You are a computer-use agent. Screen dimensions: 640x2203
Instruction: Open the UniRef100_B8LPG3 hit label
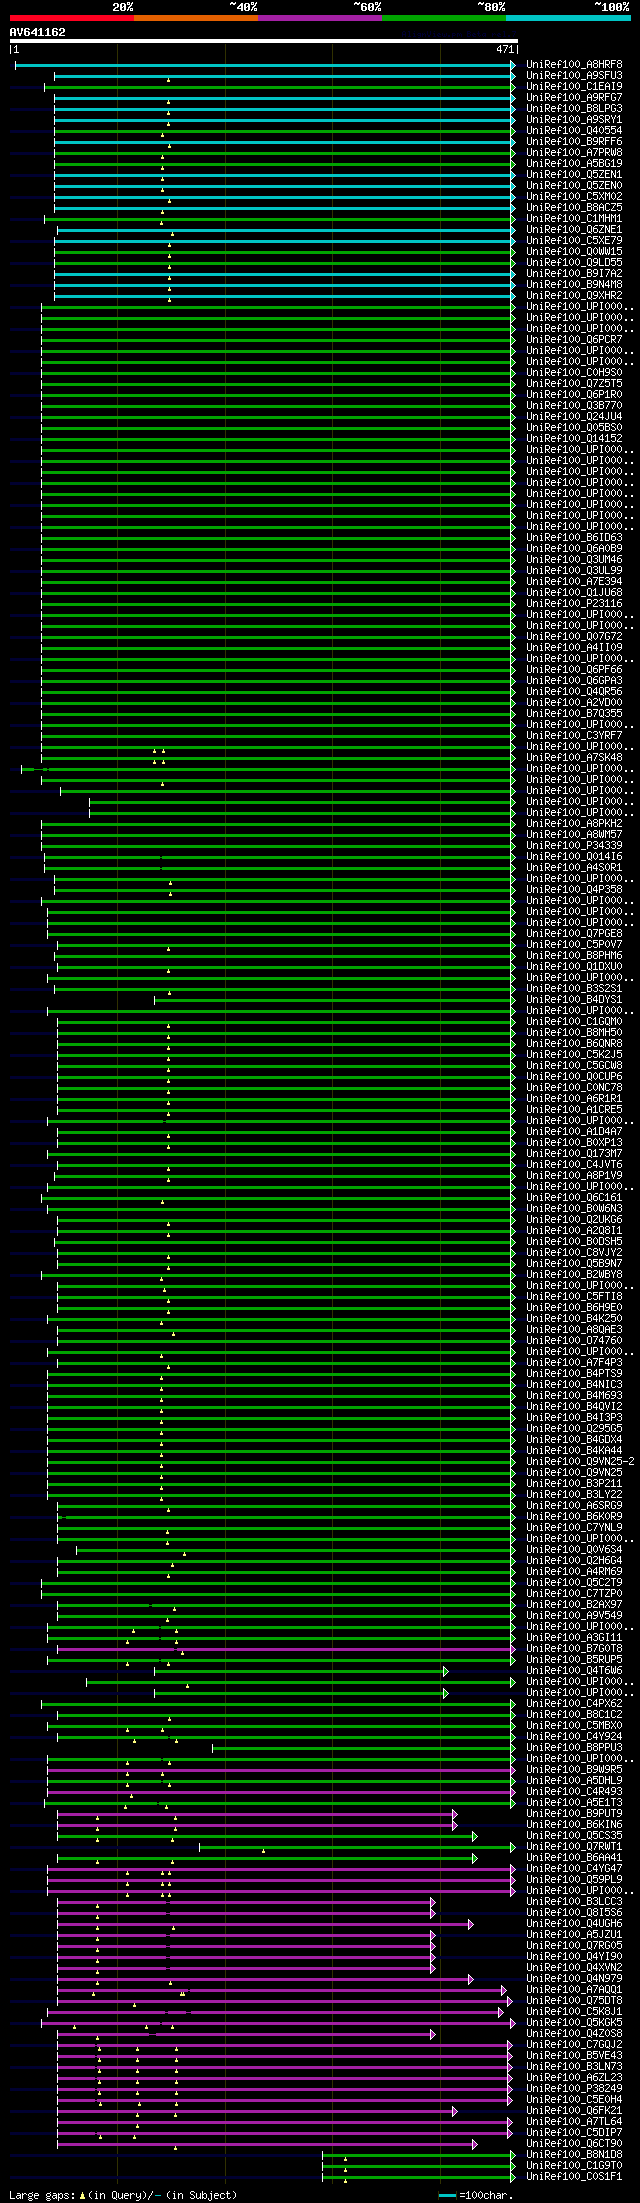574,109
